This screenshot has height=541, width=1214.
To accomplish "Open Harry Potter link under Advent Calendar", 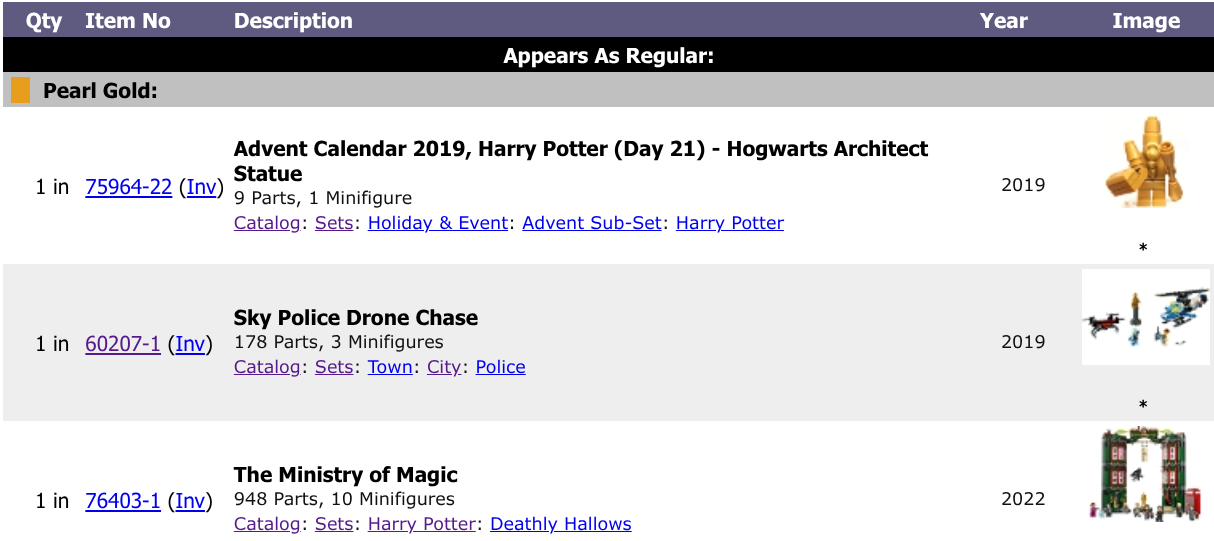I will click(730, 223).
